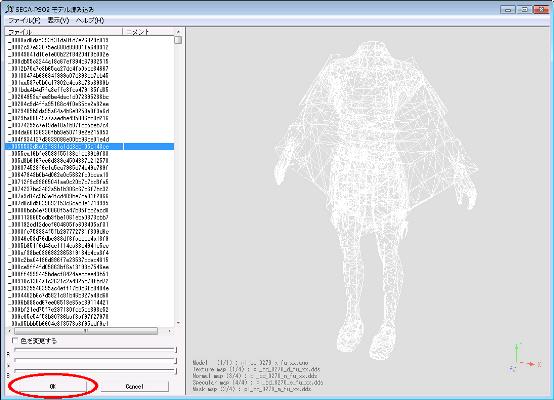The width and height of the screenshot is (554, 400).
Task: Open the ヘルプ(H) menu
Action: (90, 20)
